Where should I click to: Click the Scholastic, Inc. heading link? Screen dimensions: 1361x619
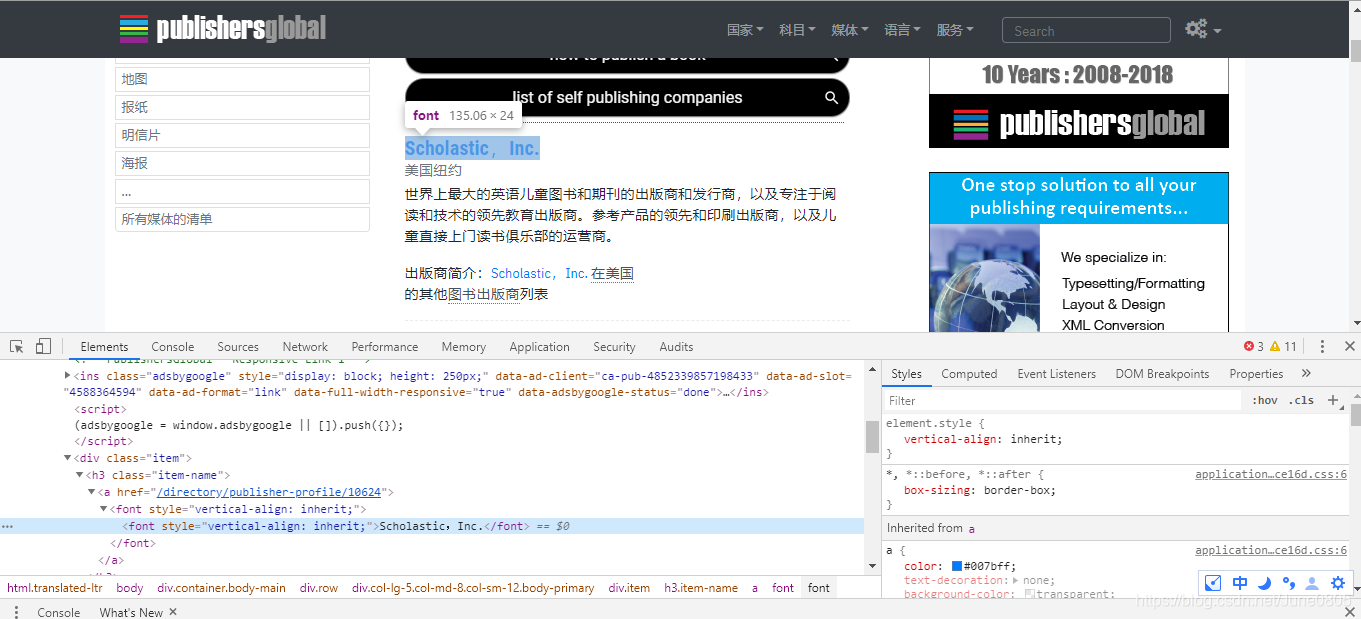(x=472, y=148)
